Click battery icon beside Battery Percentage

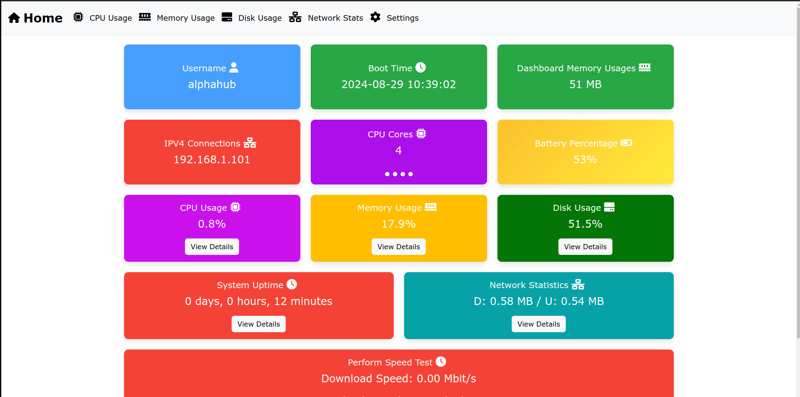click(x=627, y=143)
